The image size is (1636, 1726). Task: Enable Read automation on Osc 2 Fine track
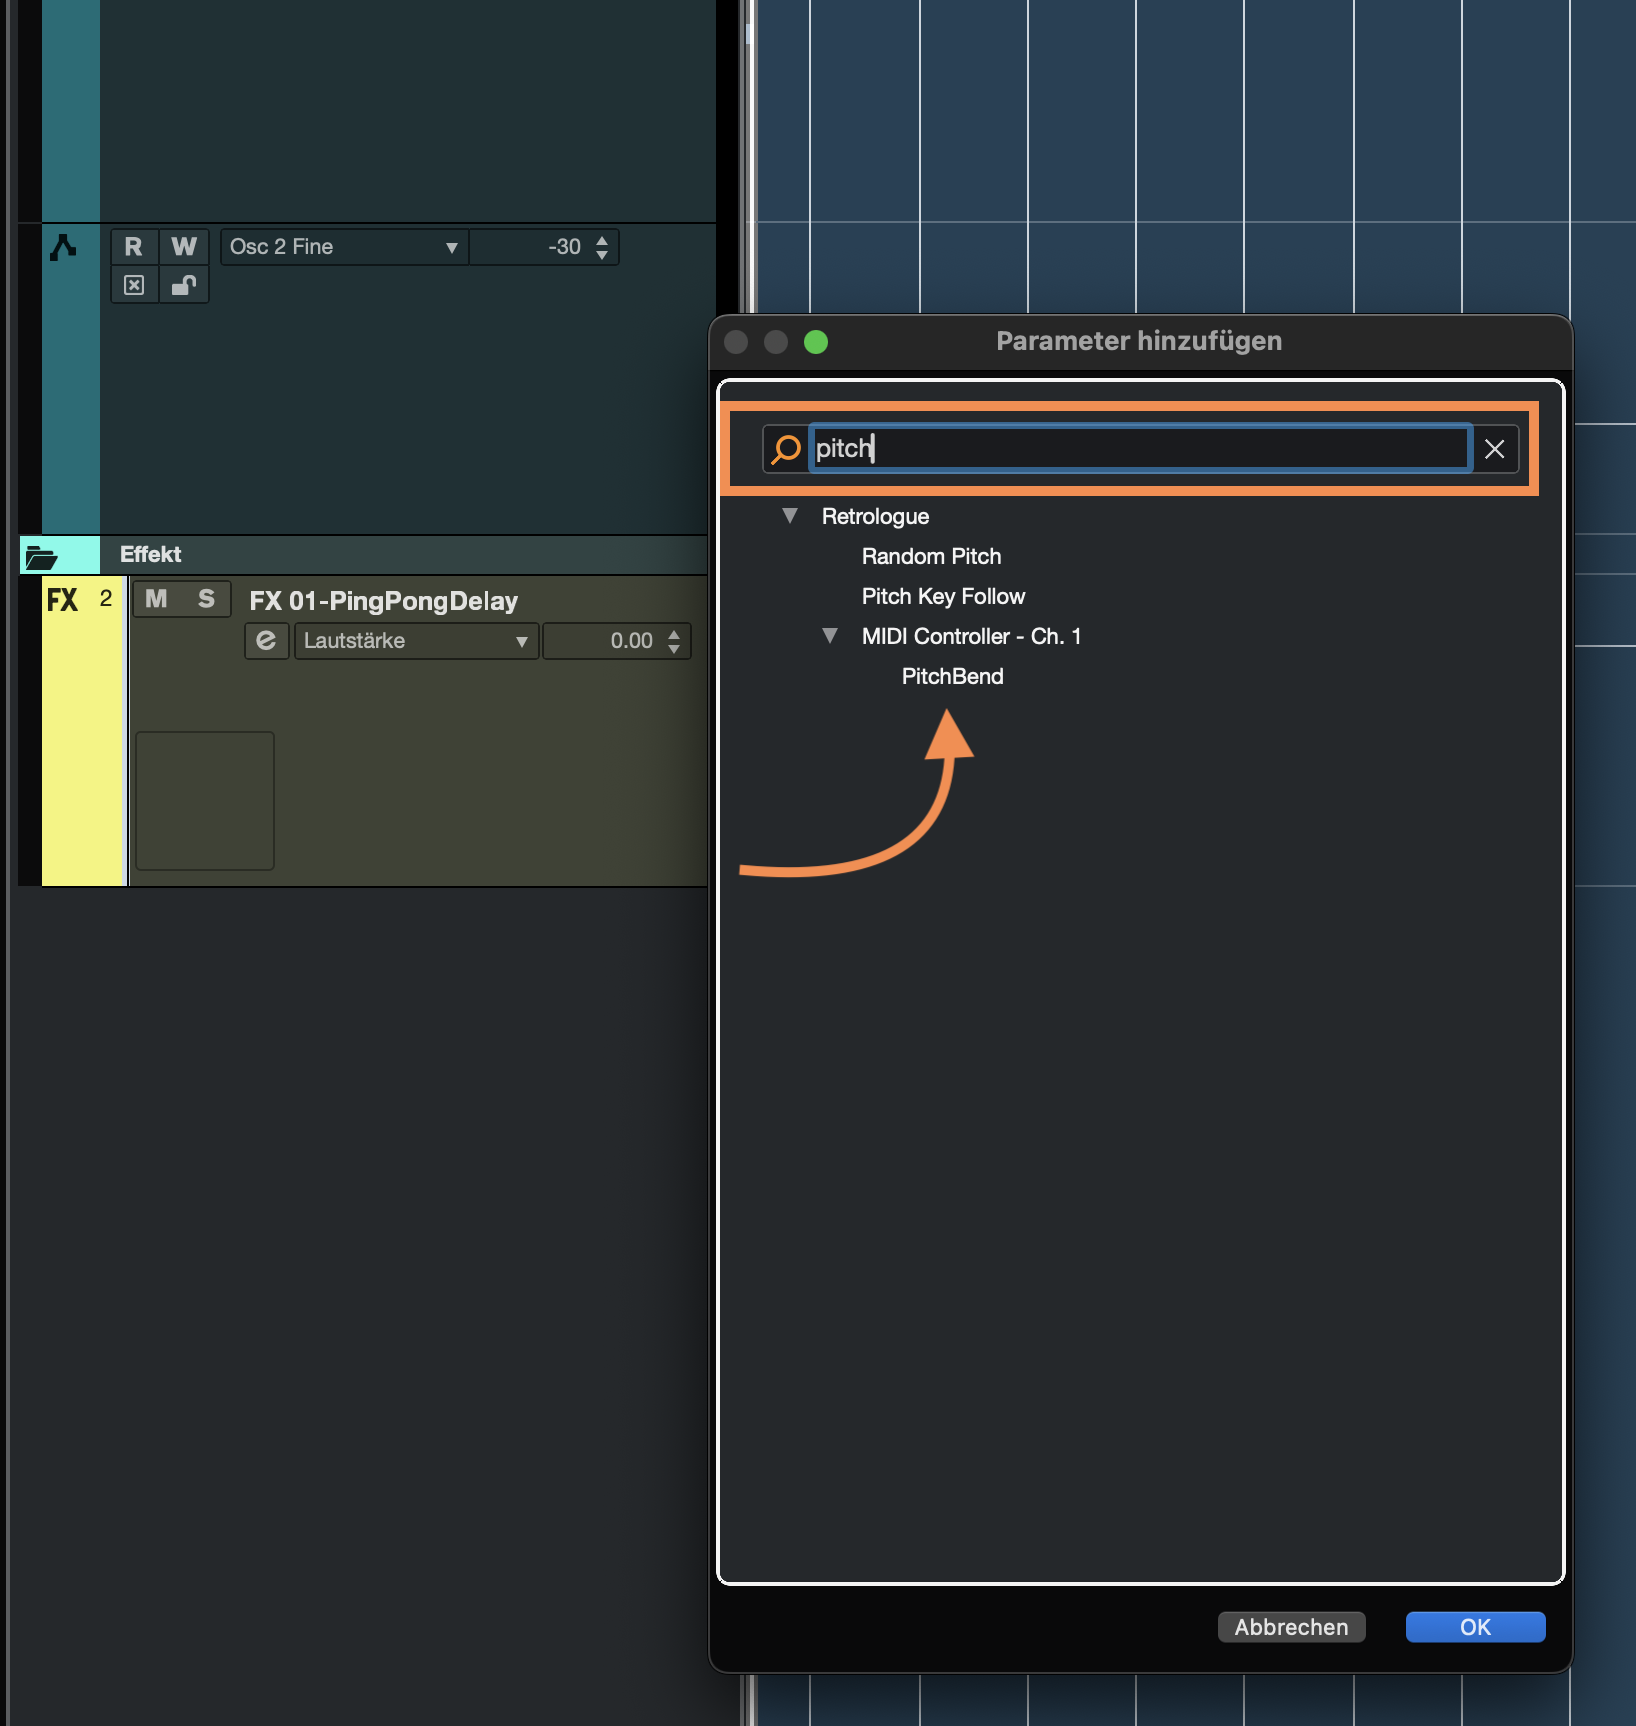coord(134,247)
